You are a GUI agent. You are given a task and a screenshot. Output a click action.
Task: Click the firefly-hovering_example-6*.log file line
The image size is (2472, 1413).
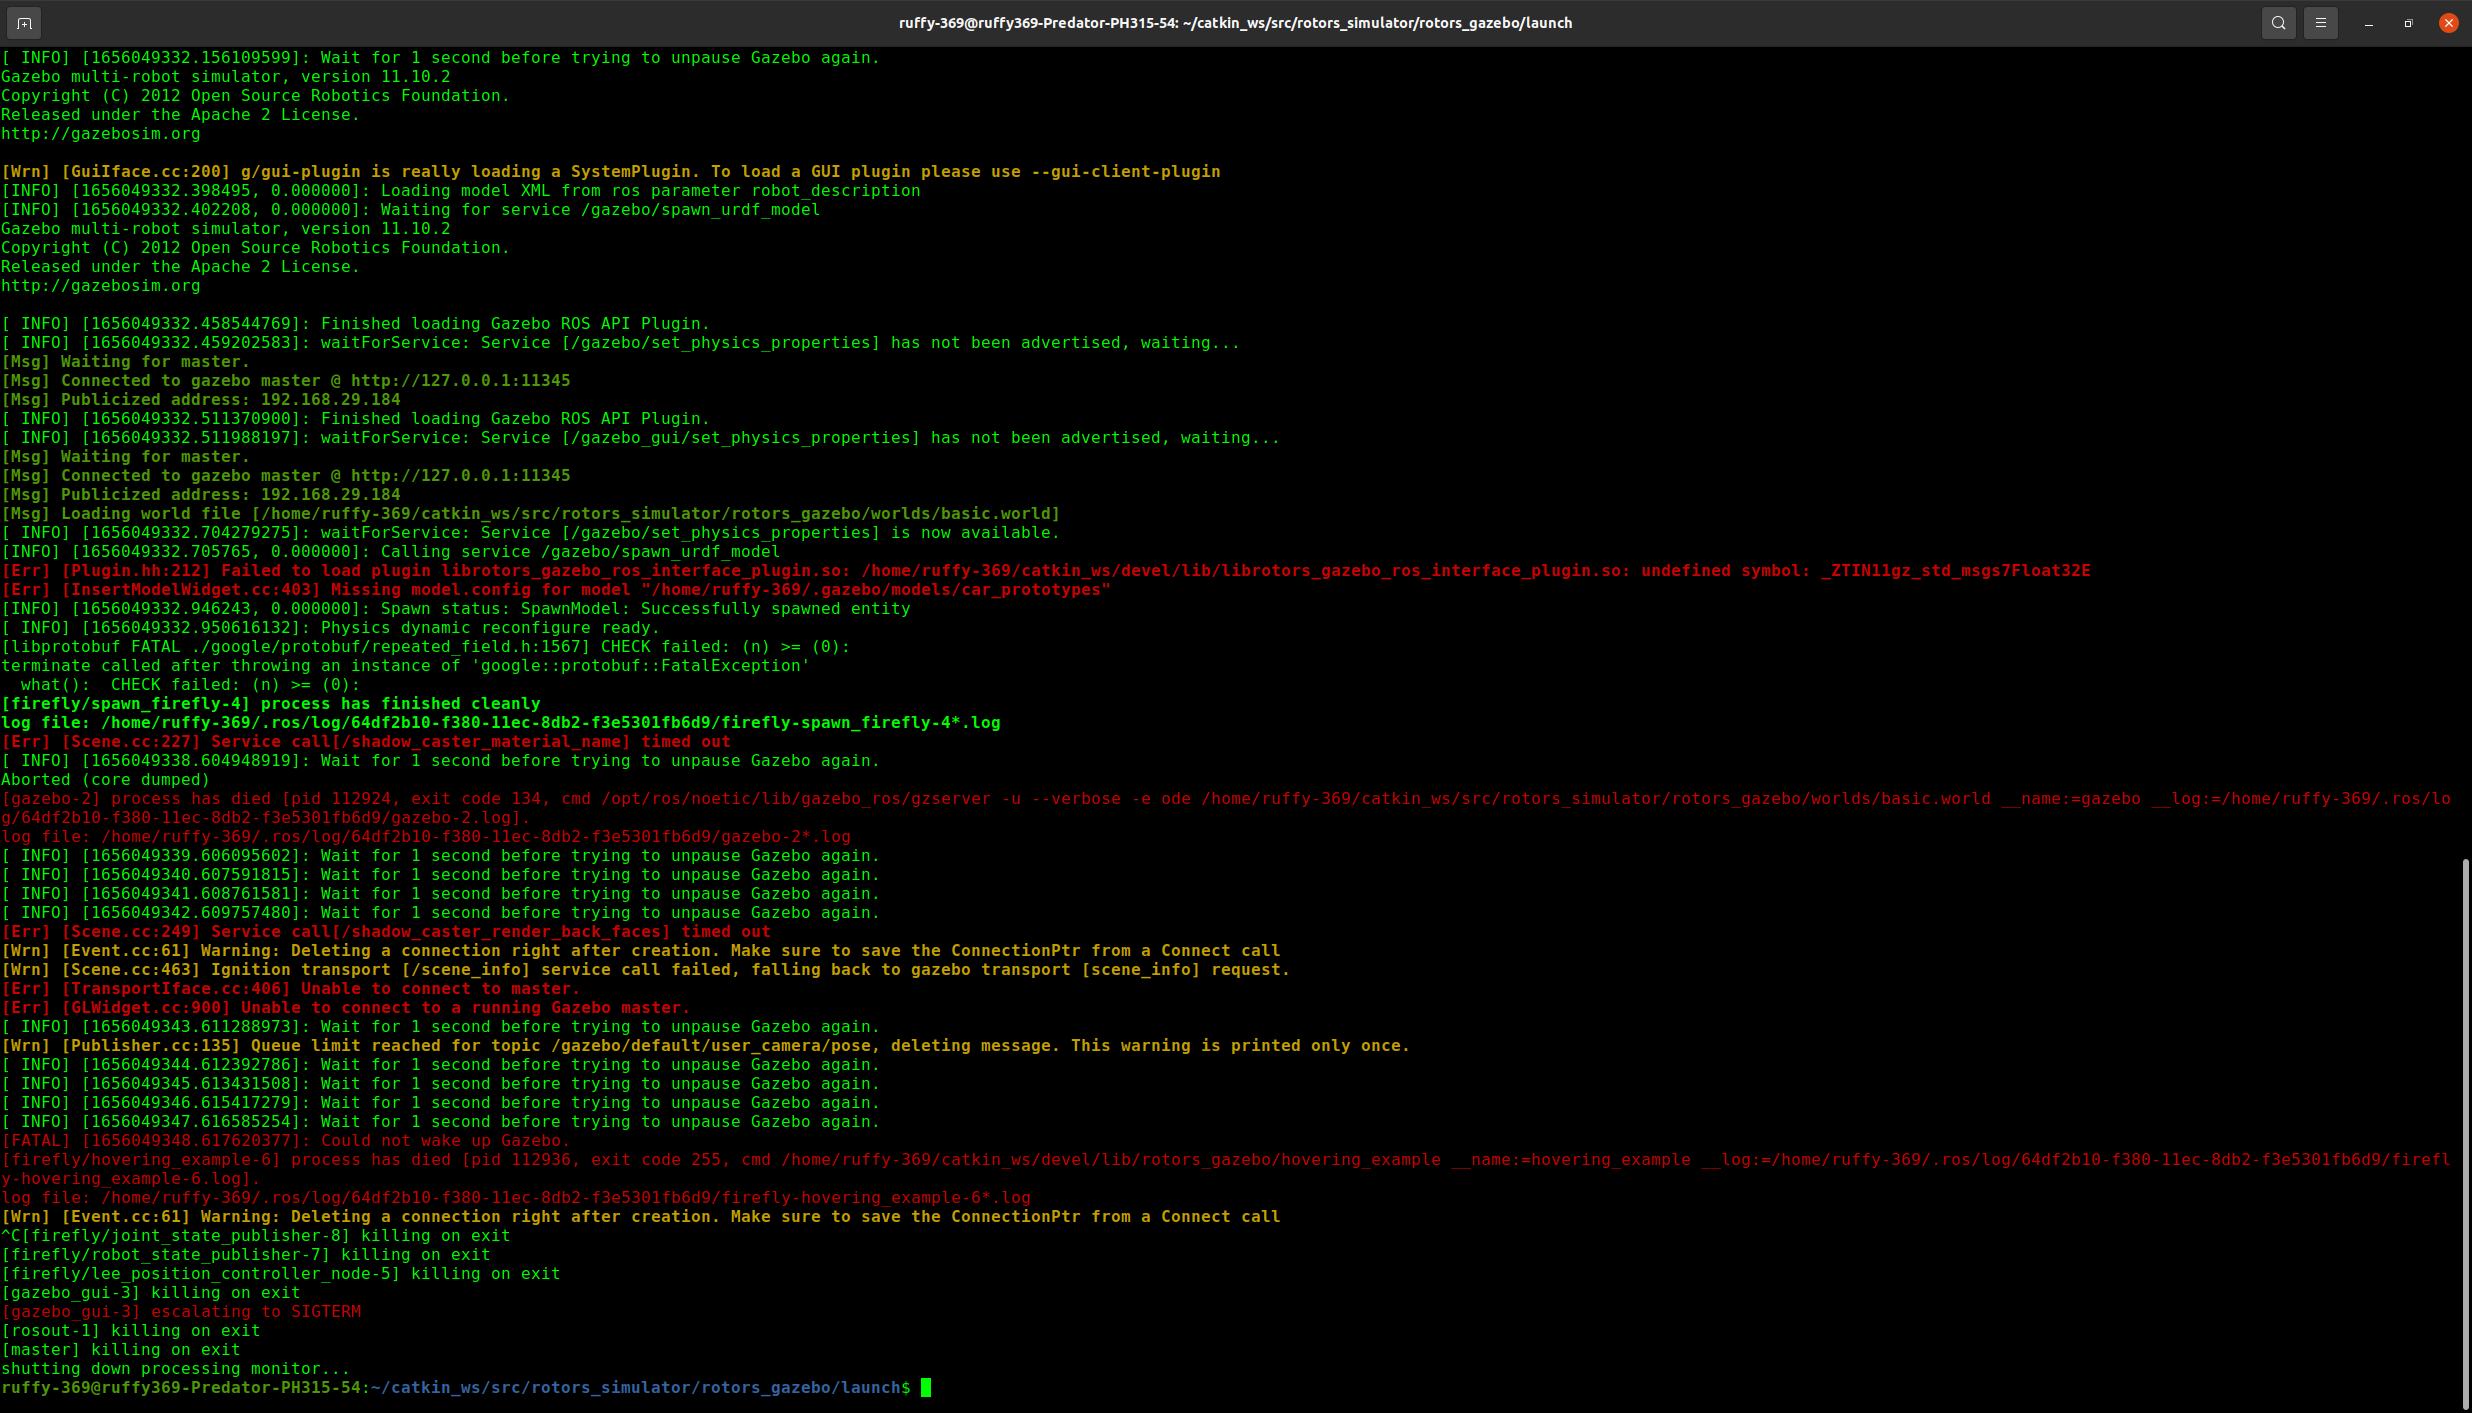[x=515, y=1198]
